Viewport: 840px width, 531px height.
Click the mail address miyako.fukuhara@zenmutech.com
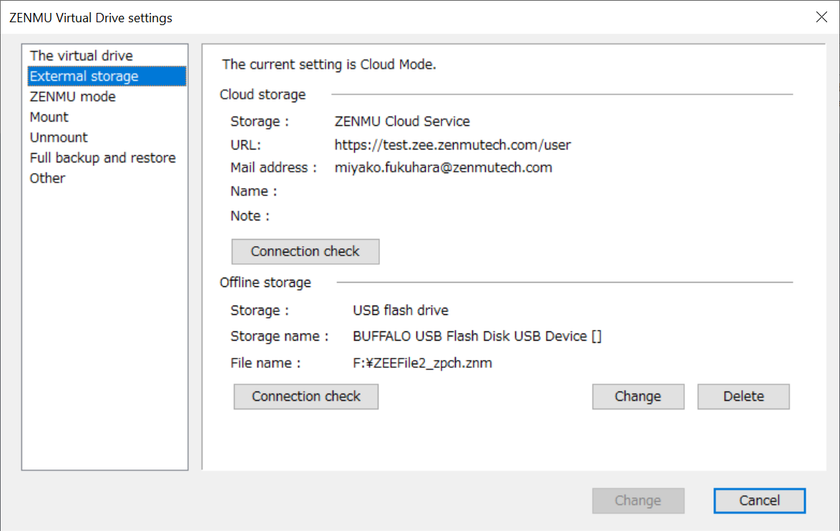coord(443,167)
